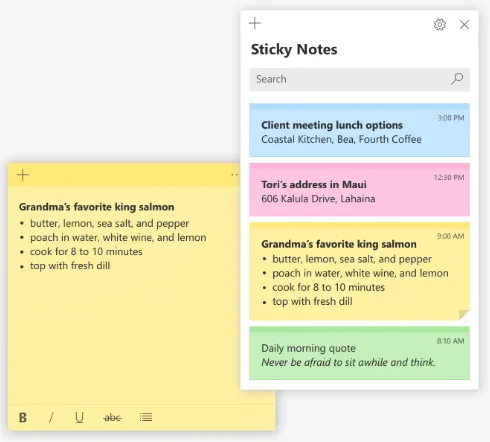Close the Sticky Notes list window
This screenshot has height=442, width=490.
(x=464, y=24)
